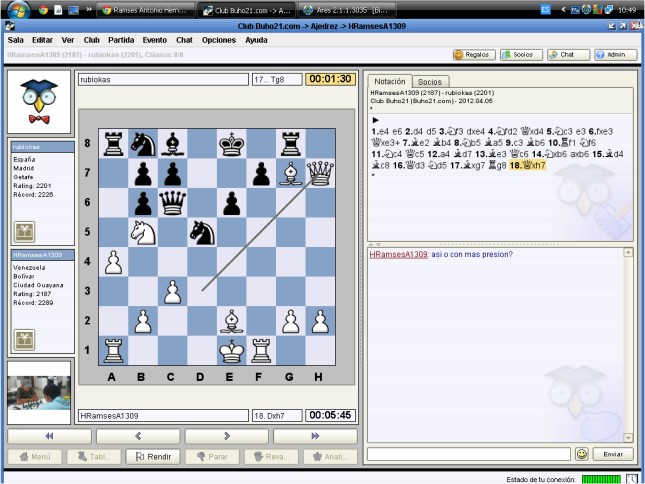
Task: Send the chat message with Enviar
Action: click(x=614, y=454)
